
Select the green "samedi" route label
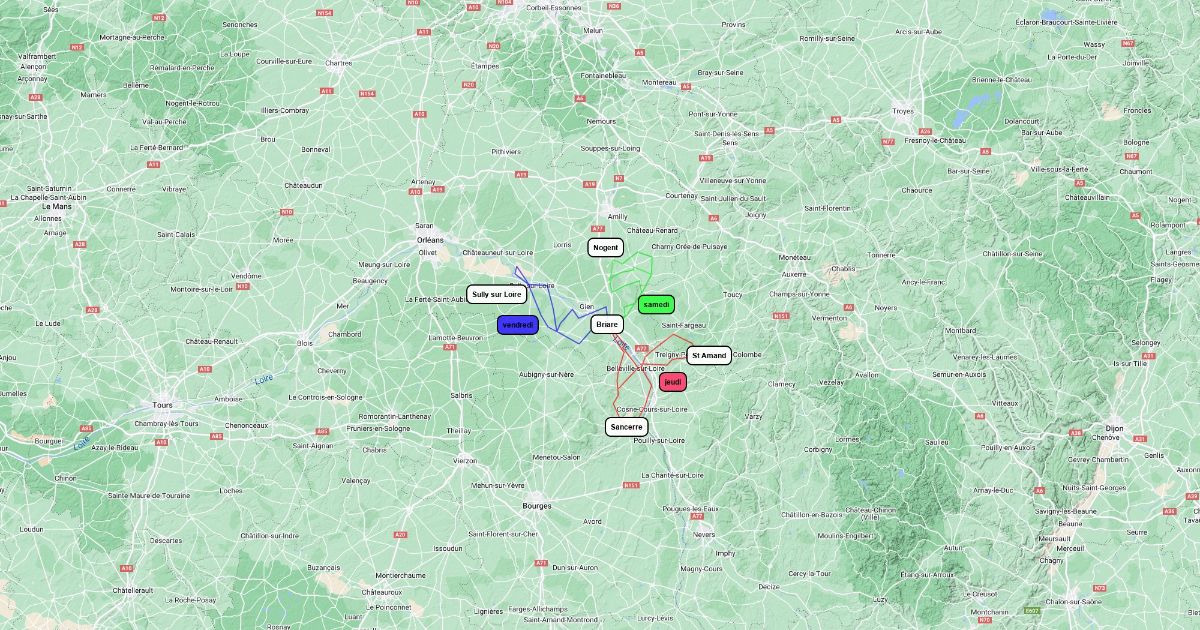(657, 304)
